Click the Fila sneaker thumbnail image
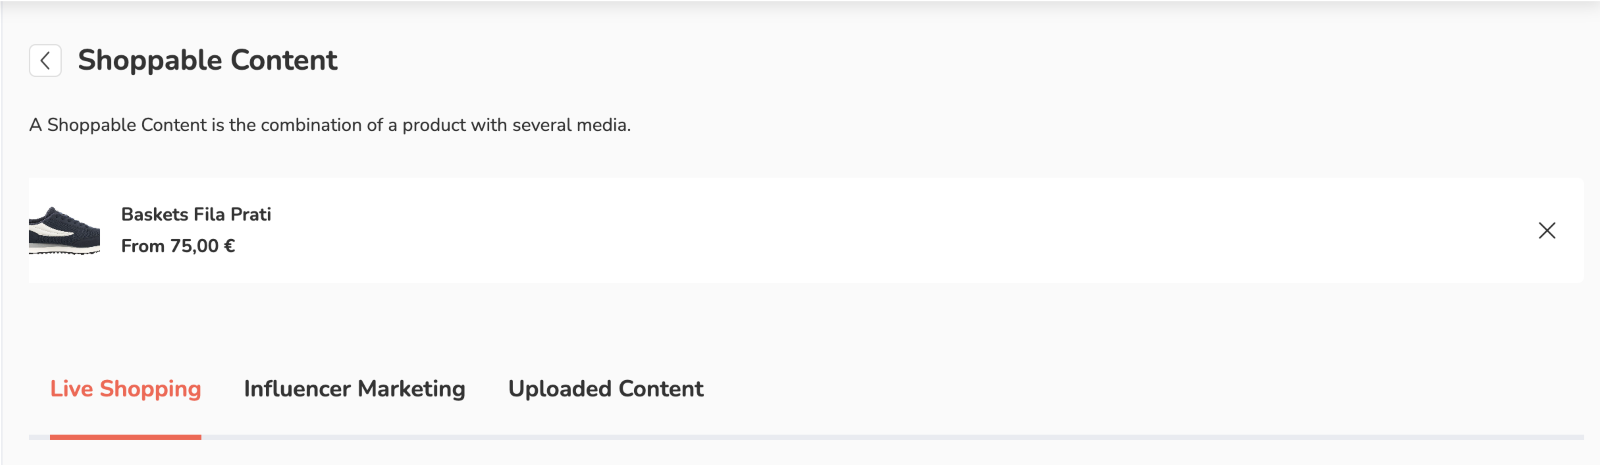Image resolution: width=1600 pixels, height=465 pixels. point(64,230)
